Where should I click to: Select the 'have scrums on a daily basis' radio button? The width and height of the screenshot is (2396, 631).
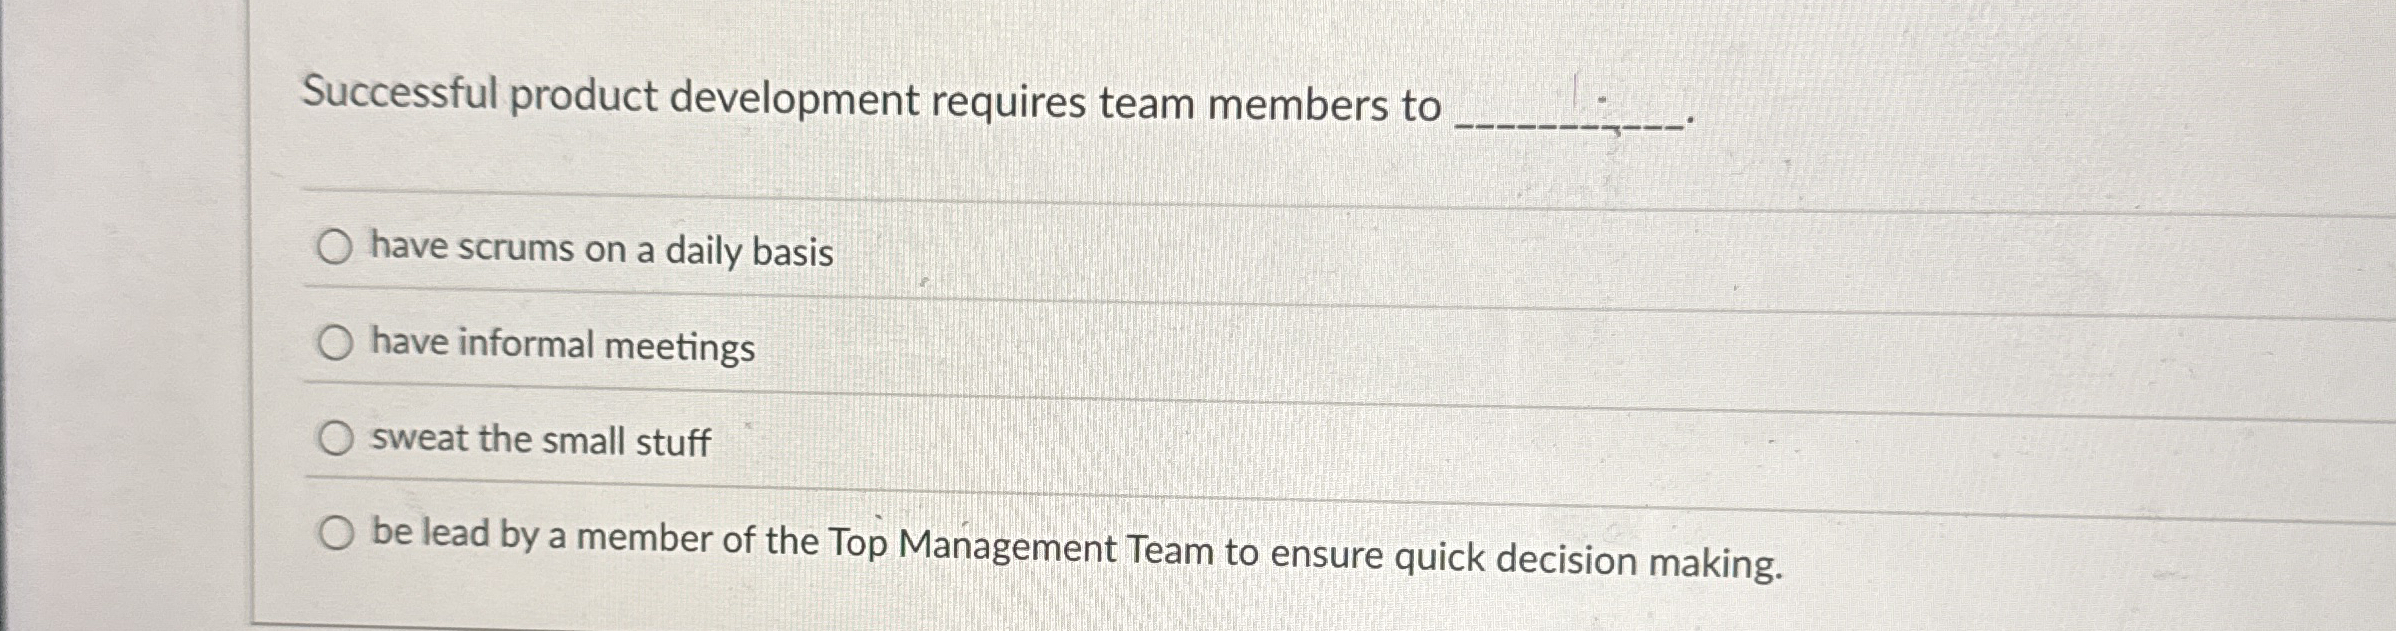click(x=337, y=246)
